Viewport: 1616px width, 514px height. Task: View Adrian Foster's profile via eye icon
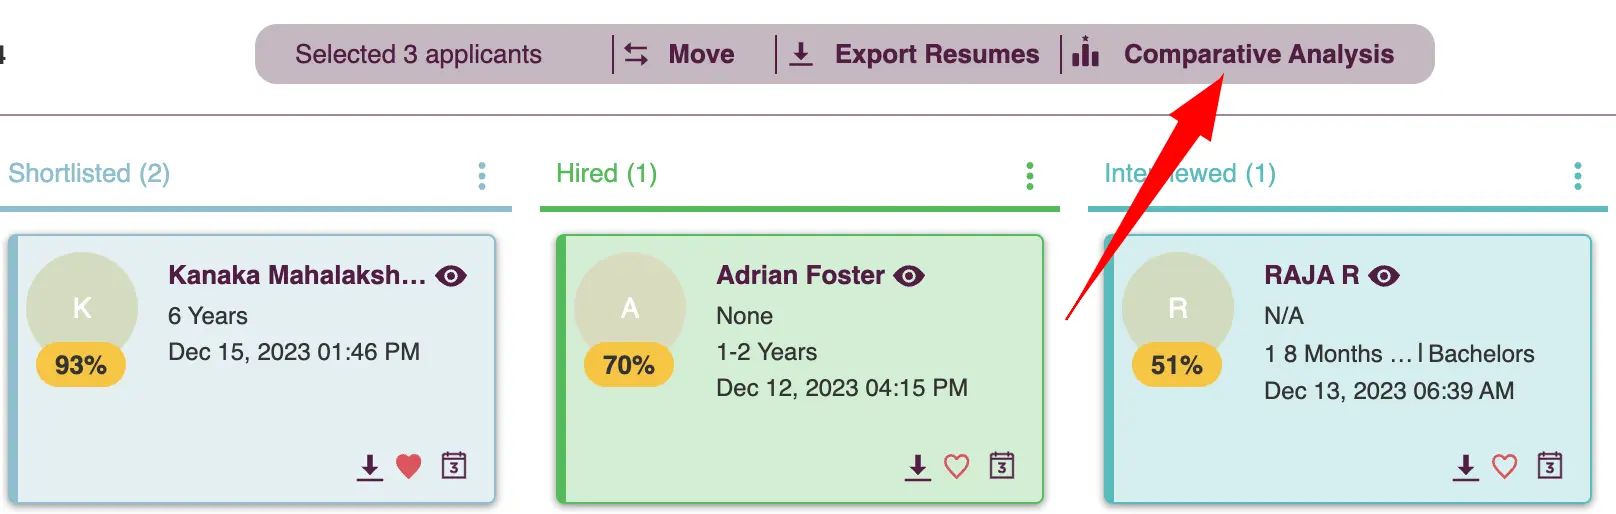(909, 276)
